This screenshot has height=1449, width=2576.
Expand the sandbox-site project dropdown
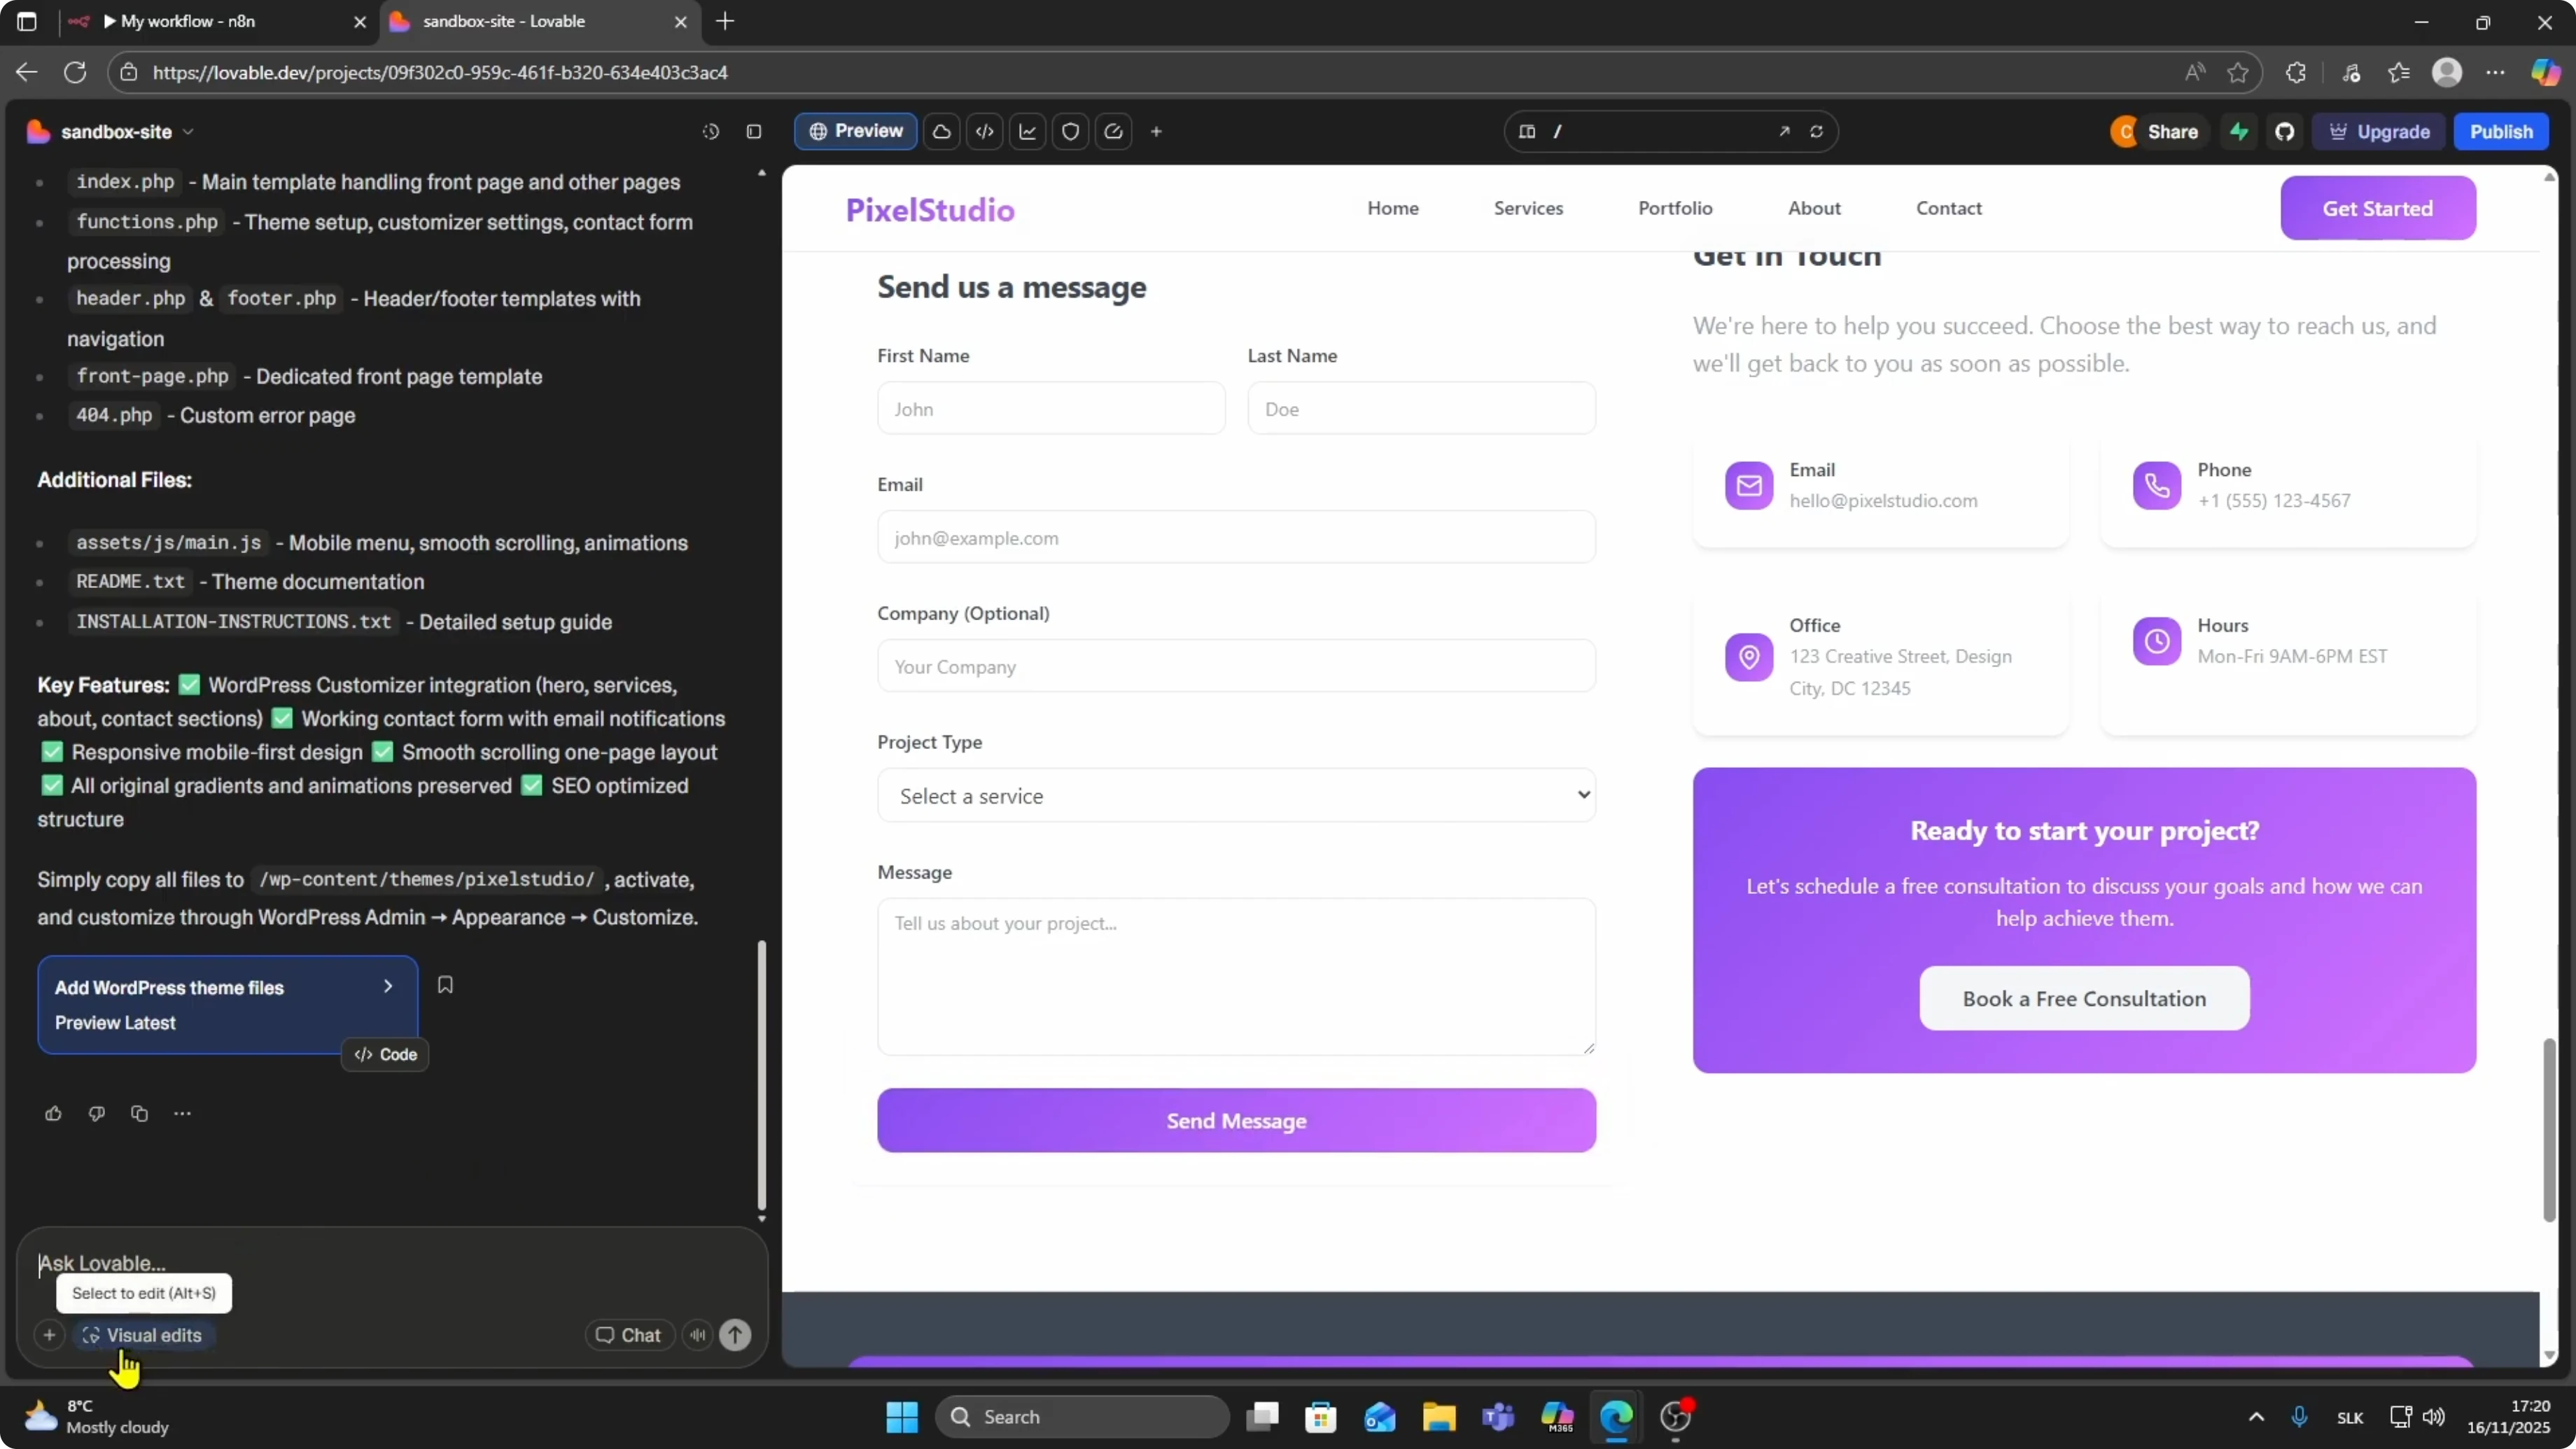[188, 132]
